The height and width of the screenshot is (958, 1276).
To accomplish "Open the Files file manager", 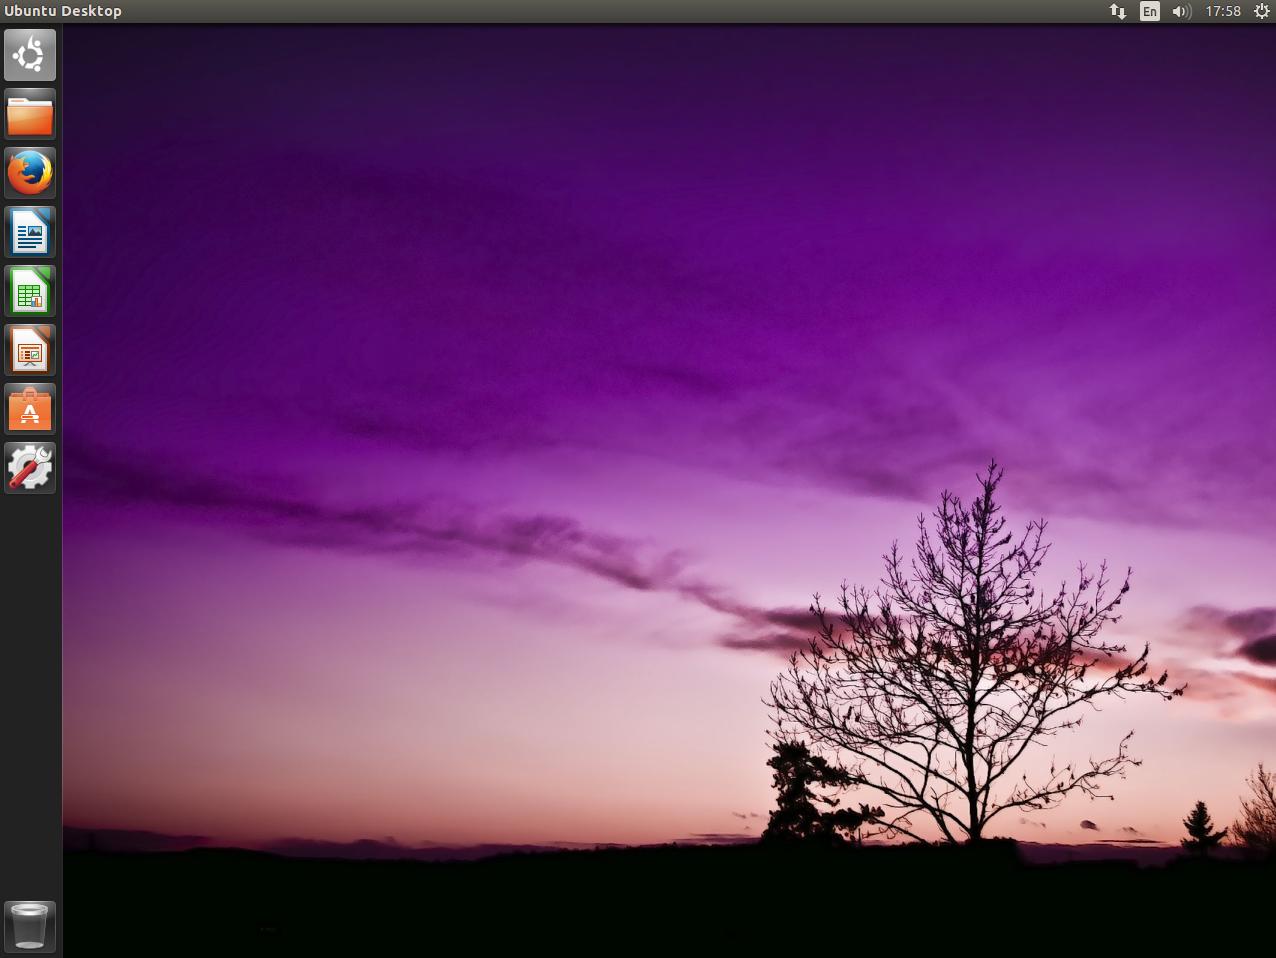I will click(30, 114).
